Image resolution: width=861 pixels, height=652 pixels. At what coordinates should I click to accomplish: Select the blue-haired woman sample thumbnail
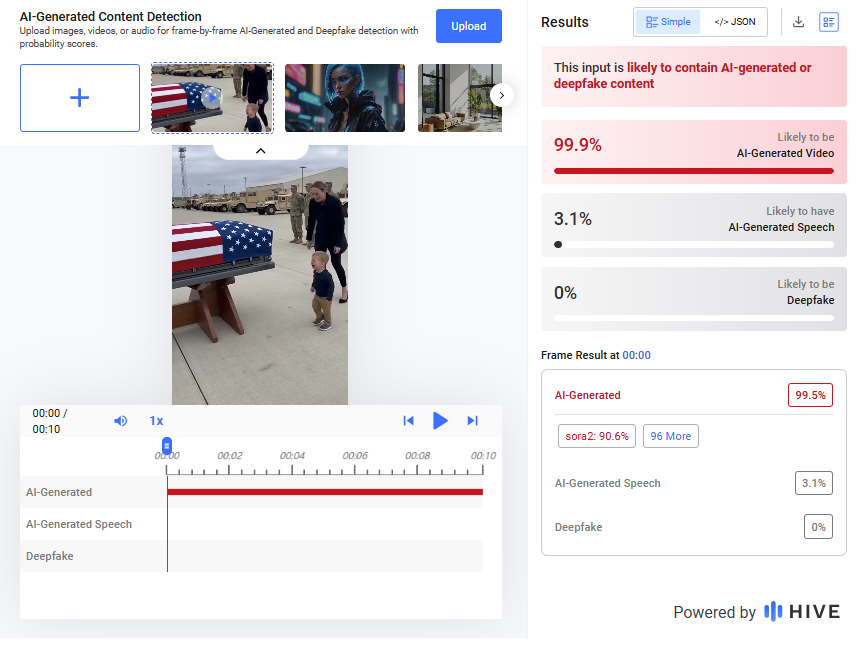tap(344, 98)
